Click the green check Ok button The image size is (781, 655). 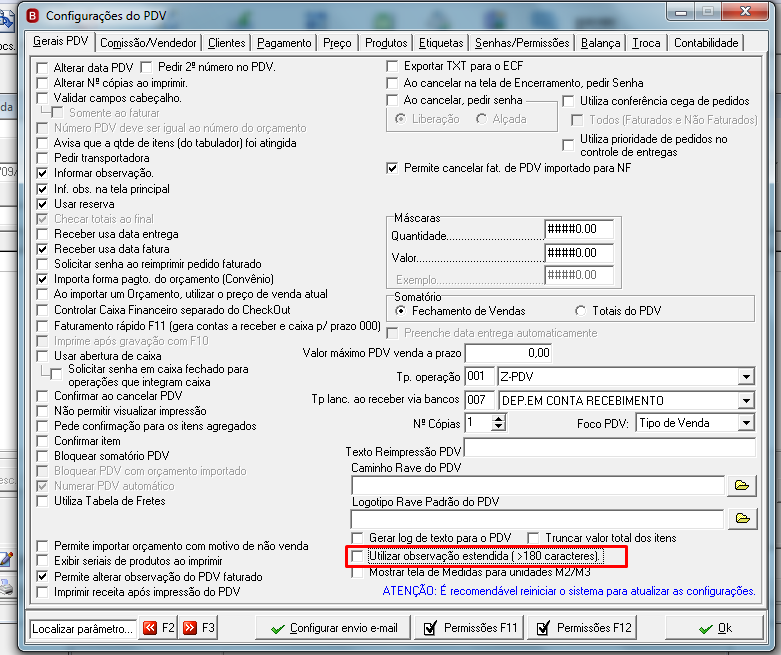[x=714, y=629]
